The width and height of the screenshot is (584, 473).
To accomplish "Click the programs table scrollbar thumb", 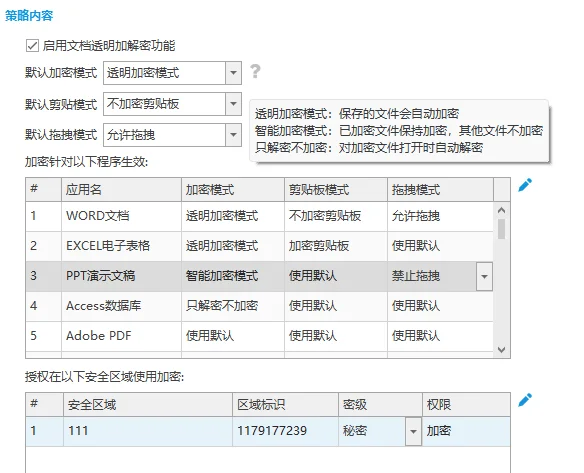I will point(501,229).
